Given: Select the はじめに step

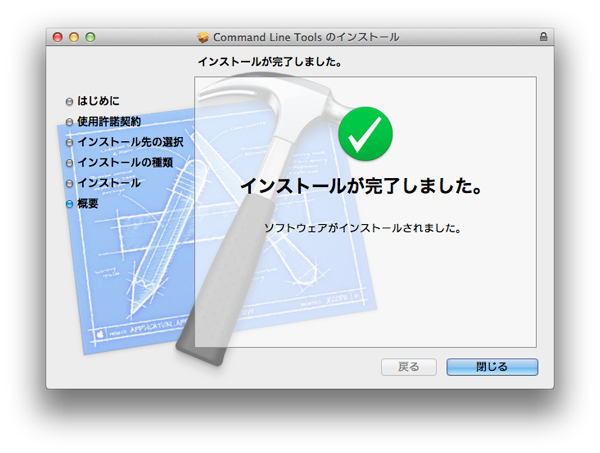Looking at the screenshot, I should pyautogui.click(x=98, y=101).
